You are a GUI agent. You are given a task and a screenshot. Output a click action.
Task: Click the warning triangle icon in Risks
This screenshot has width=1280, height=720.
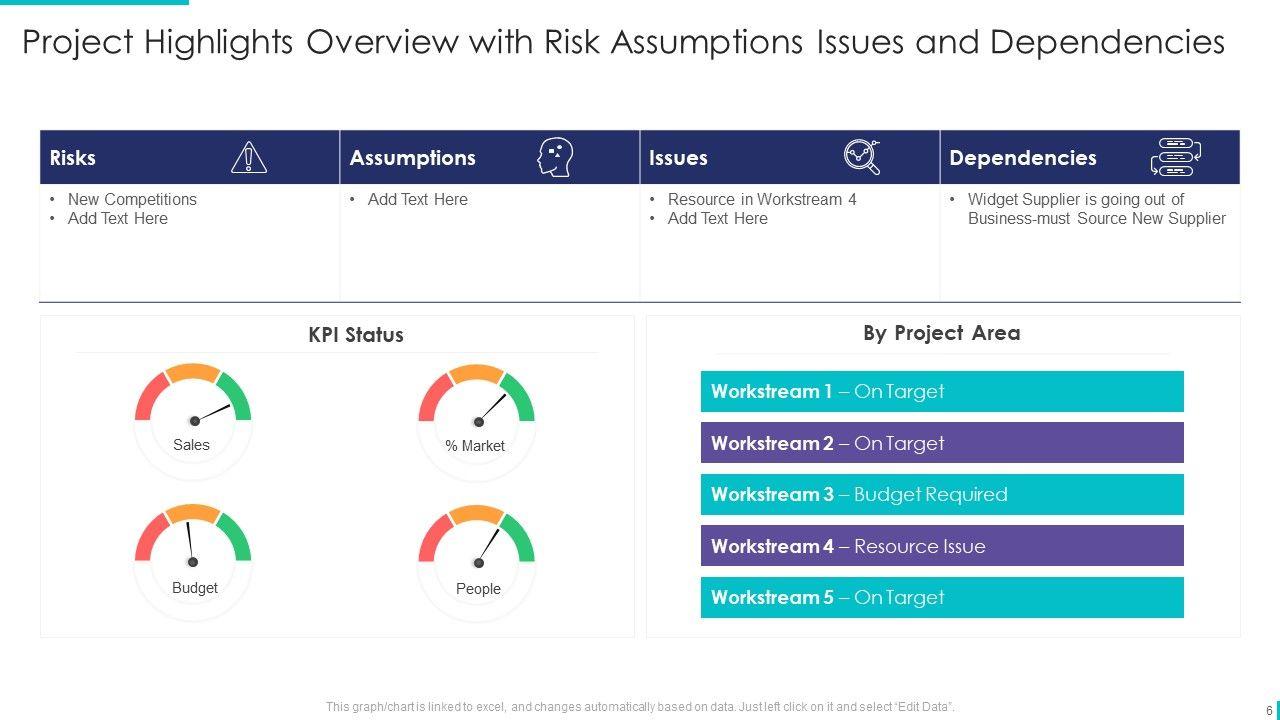click(x=248, y=157)
